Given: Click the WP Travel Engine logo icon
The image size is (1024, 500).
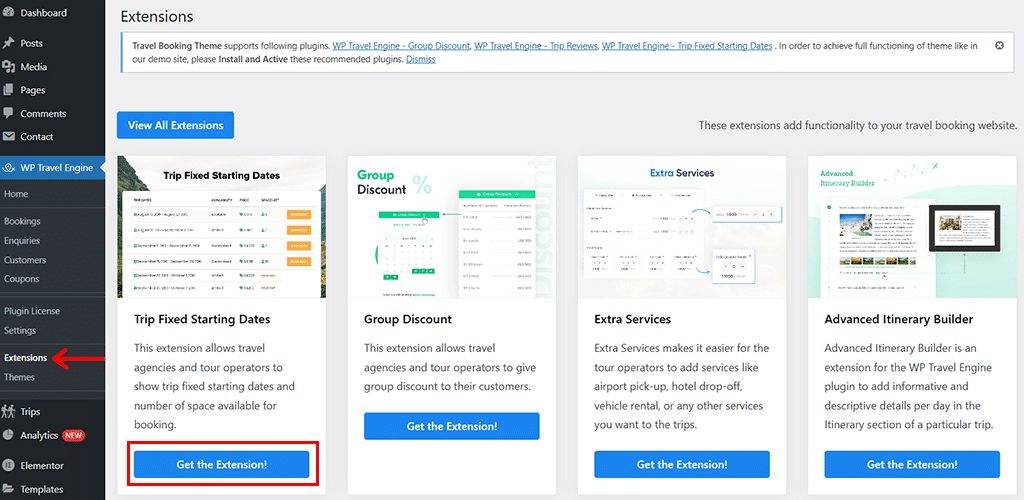Looking at the screenshot, I should point(8,168).
